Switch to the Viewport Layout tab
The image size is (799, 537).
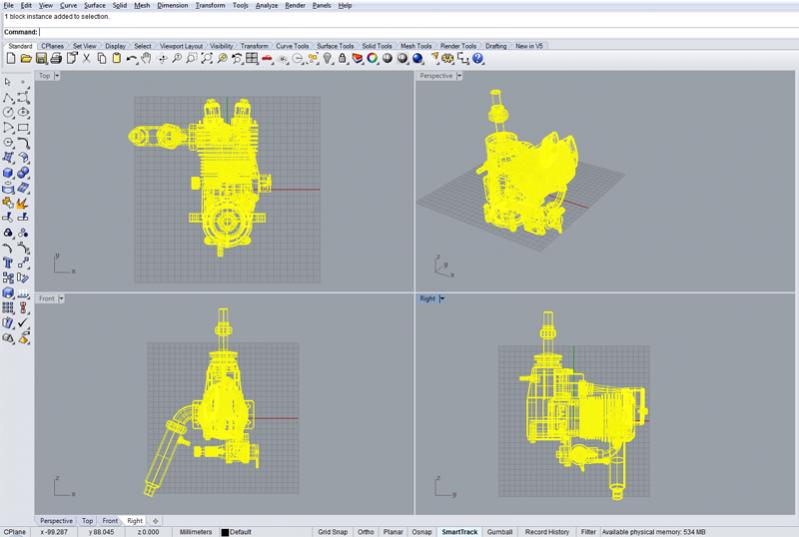tap(181, 46)
